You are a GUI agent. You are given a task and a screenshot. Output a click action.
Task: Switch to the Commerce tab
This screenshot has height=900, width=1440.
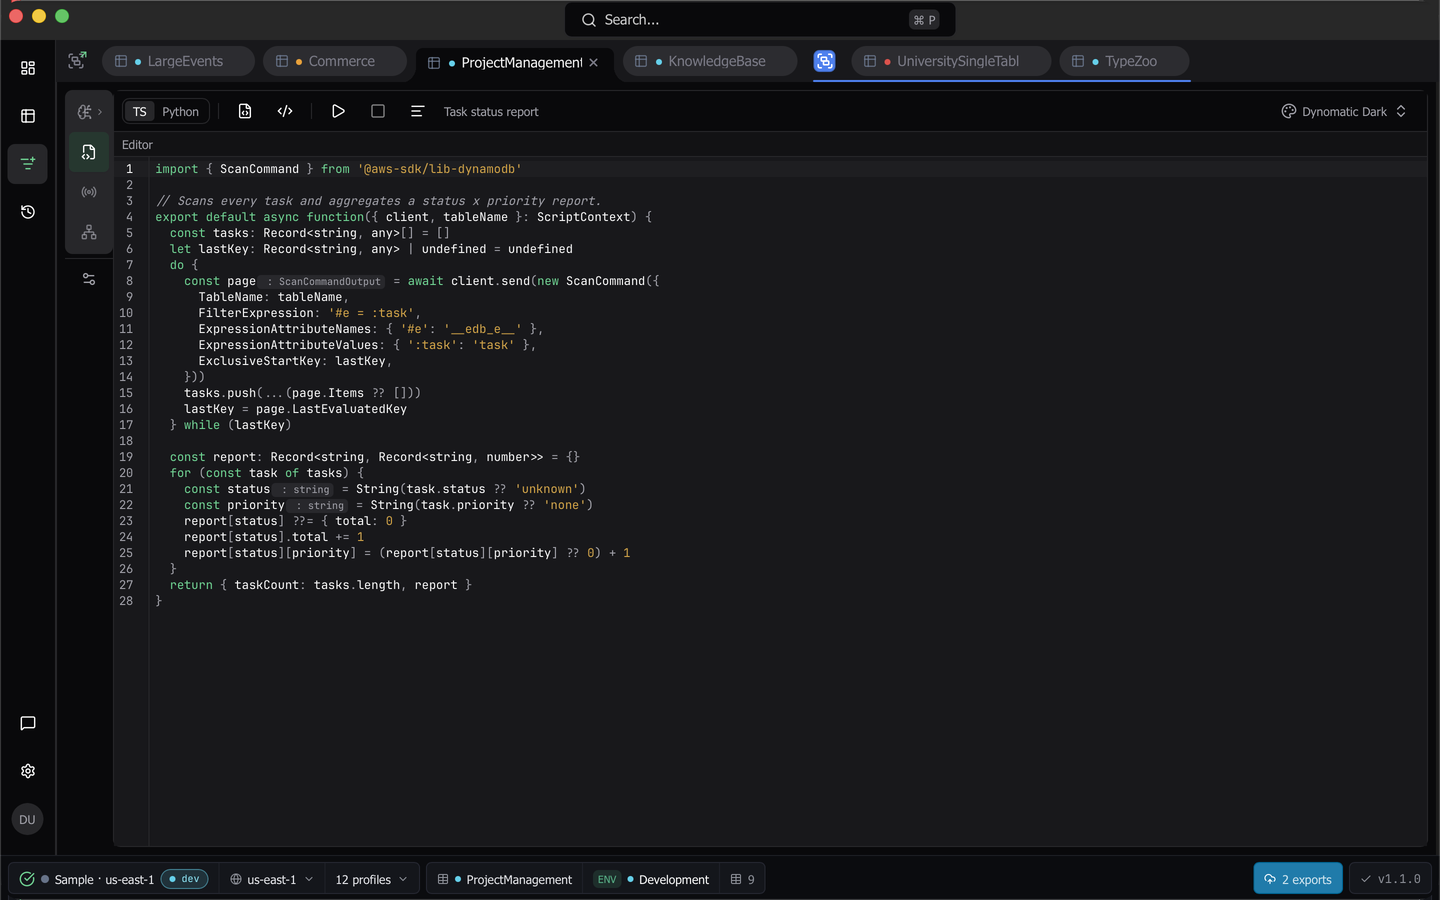(x=335, y=61)
